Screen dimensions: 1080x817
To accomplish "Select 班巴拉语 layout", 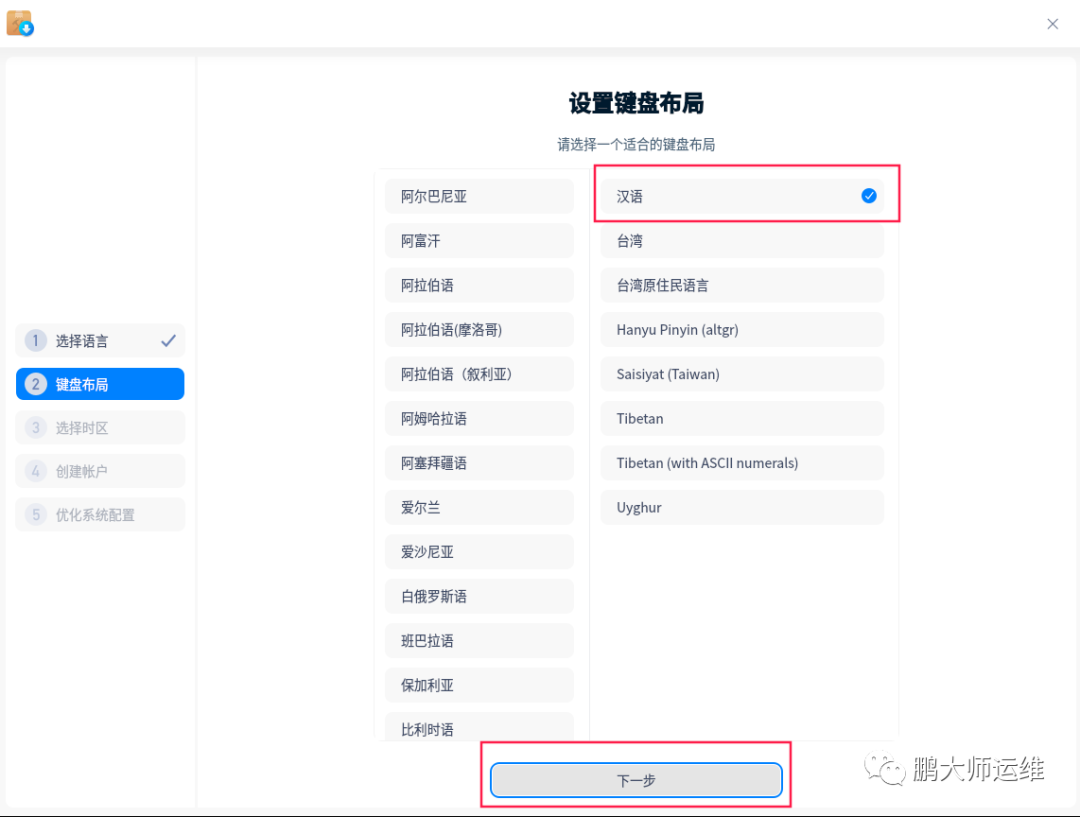I will [x=479, y=641].
